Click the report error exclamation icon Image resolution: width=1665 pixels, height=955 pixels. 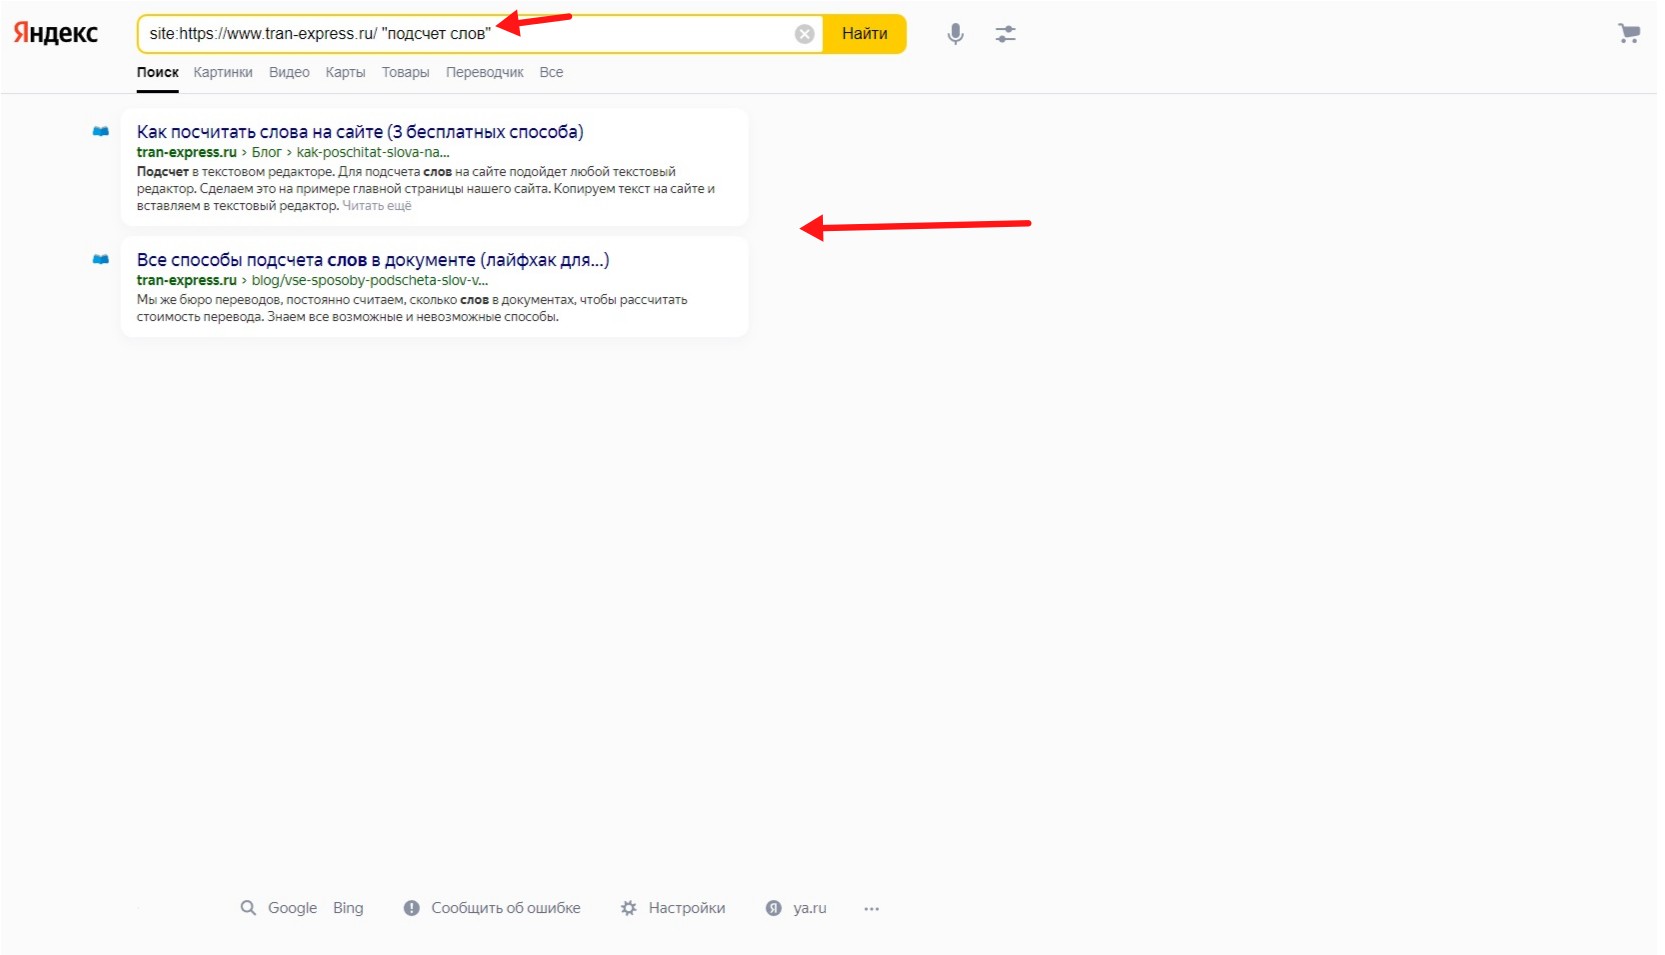click(x=411, y=908)
